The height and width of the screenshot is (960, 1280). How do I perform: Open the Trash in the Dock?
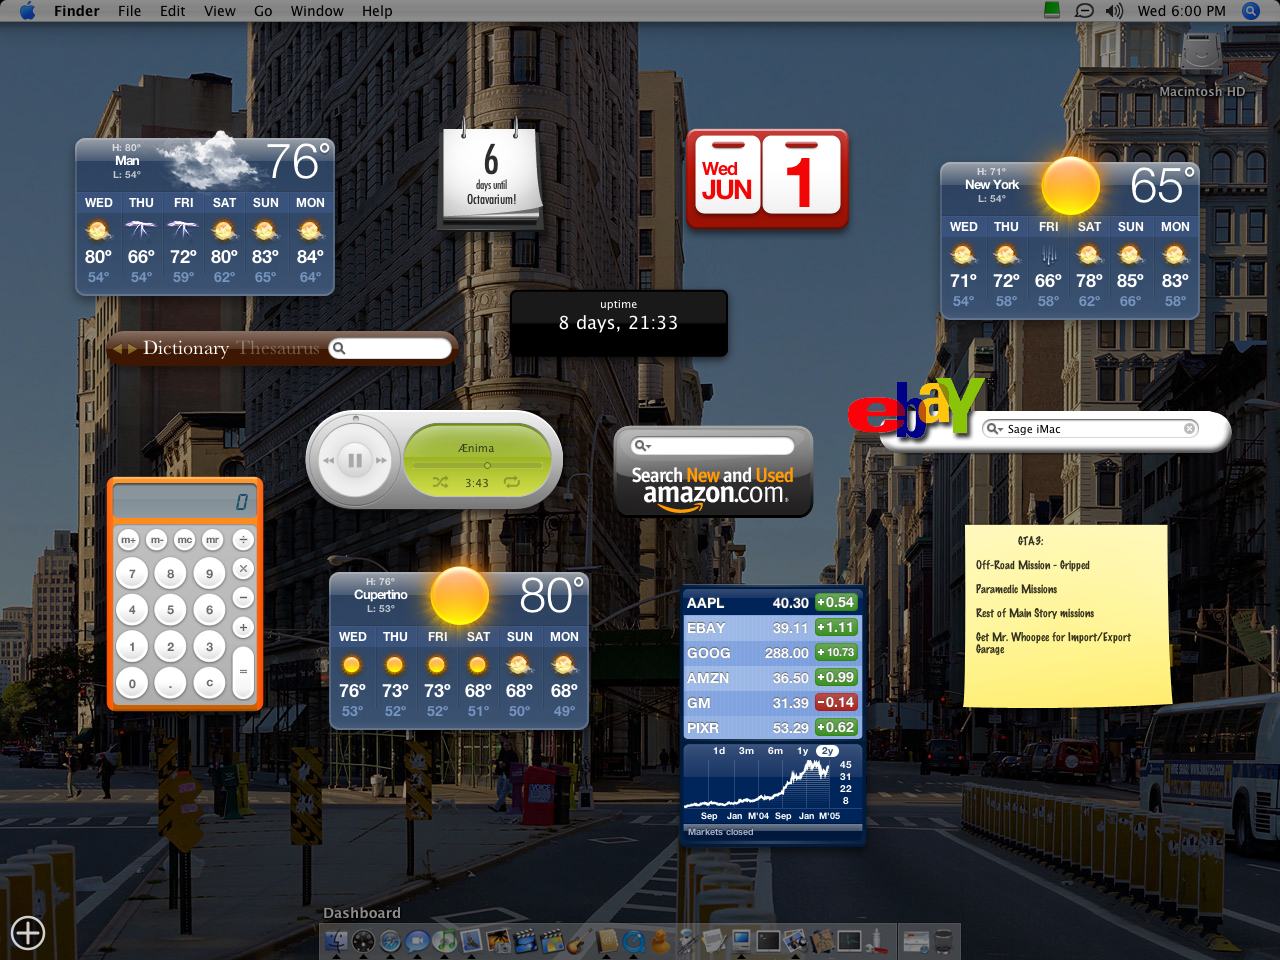click(943, 941)
